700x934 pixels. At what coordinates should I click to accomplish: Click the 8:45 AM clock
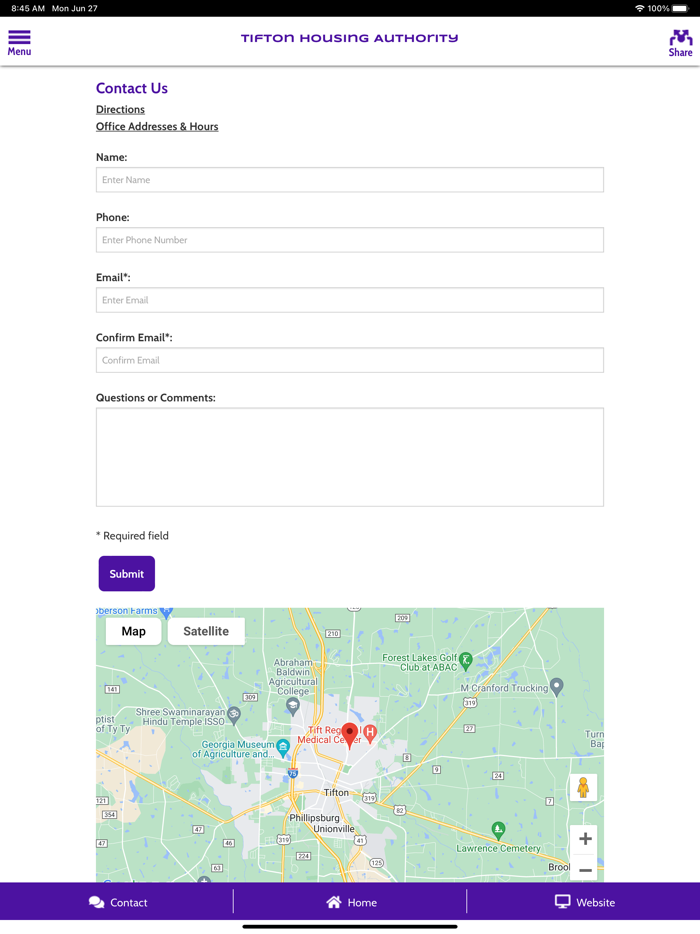(x=28, y=8)
